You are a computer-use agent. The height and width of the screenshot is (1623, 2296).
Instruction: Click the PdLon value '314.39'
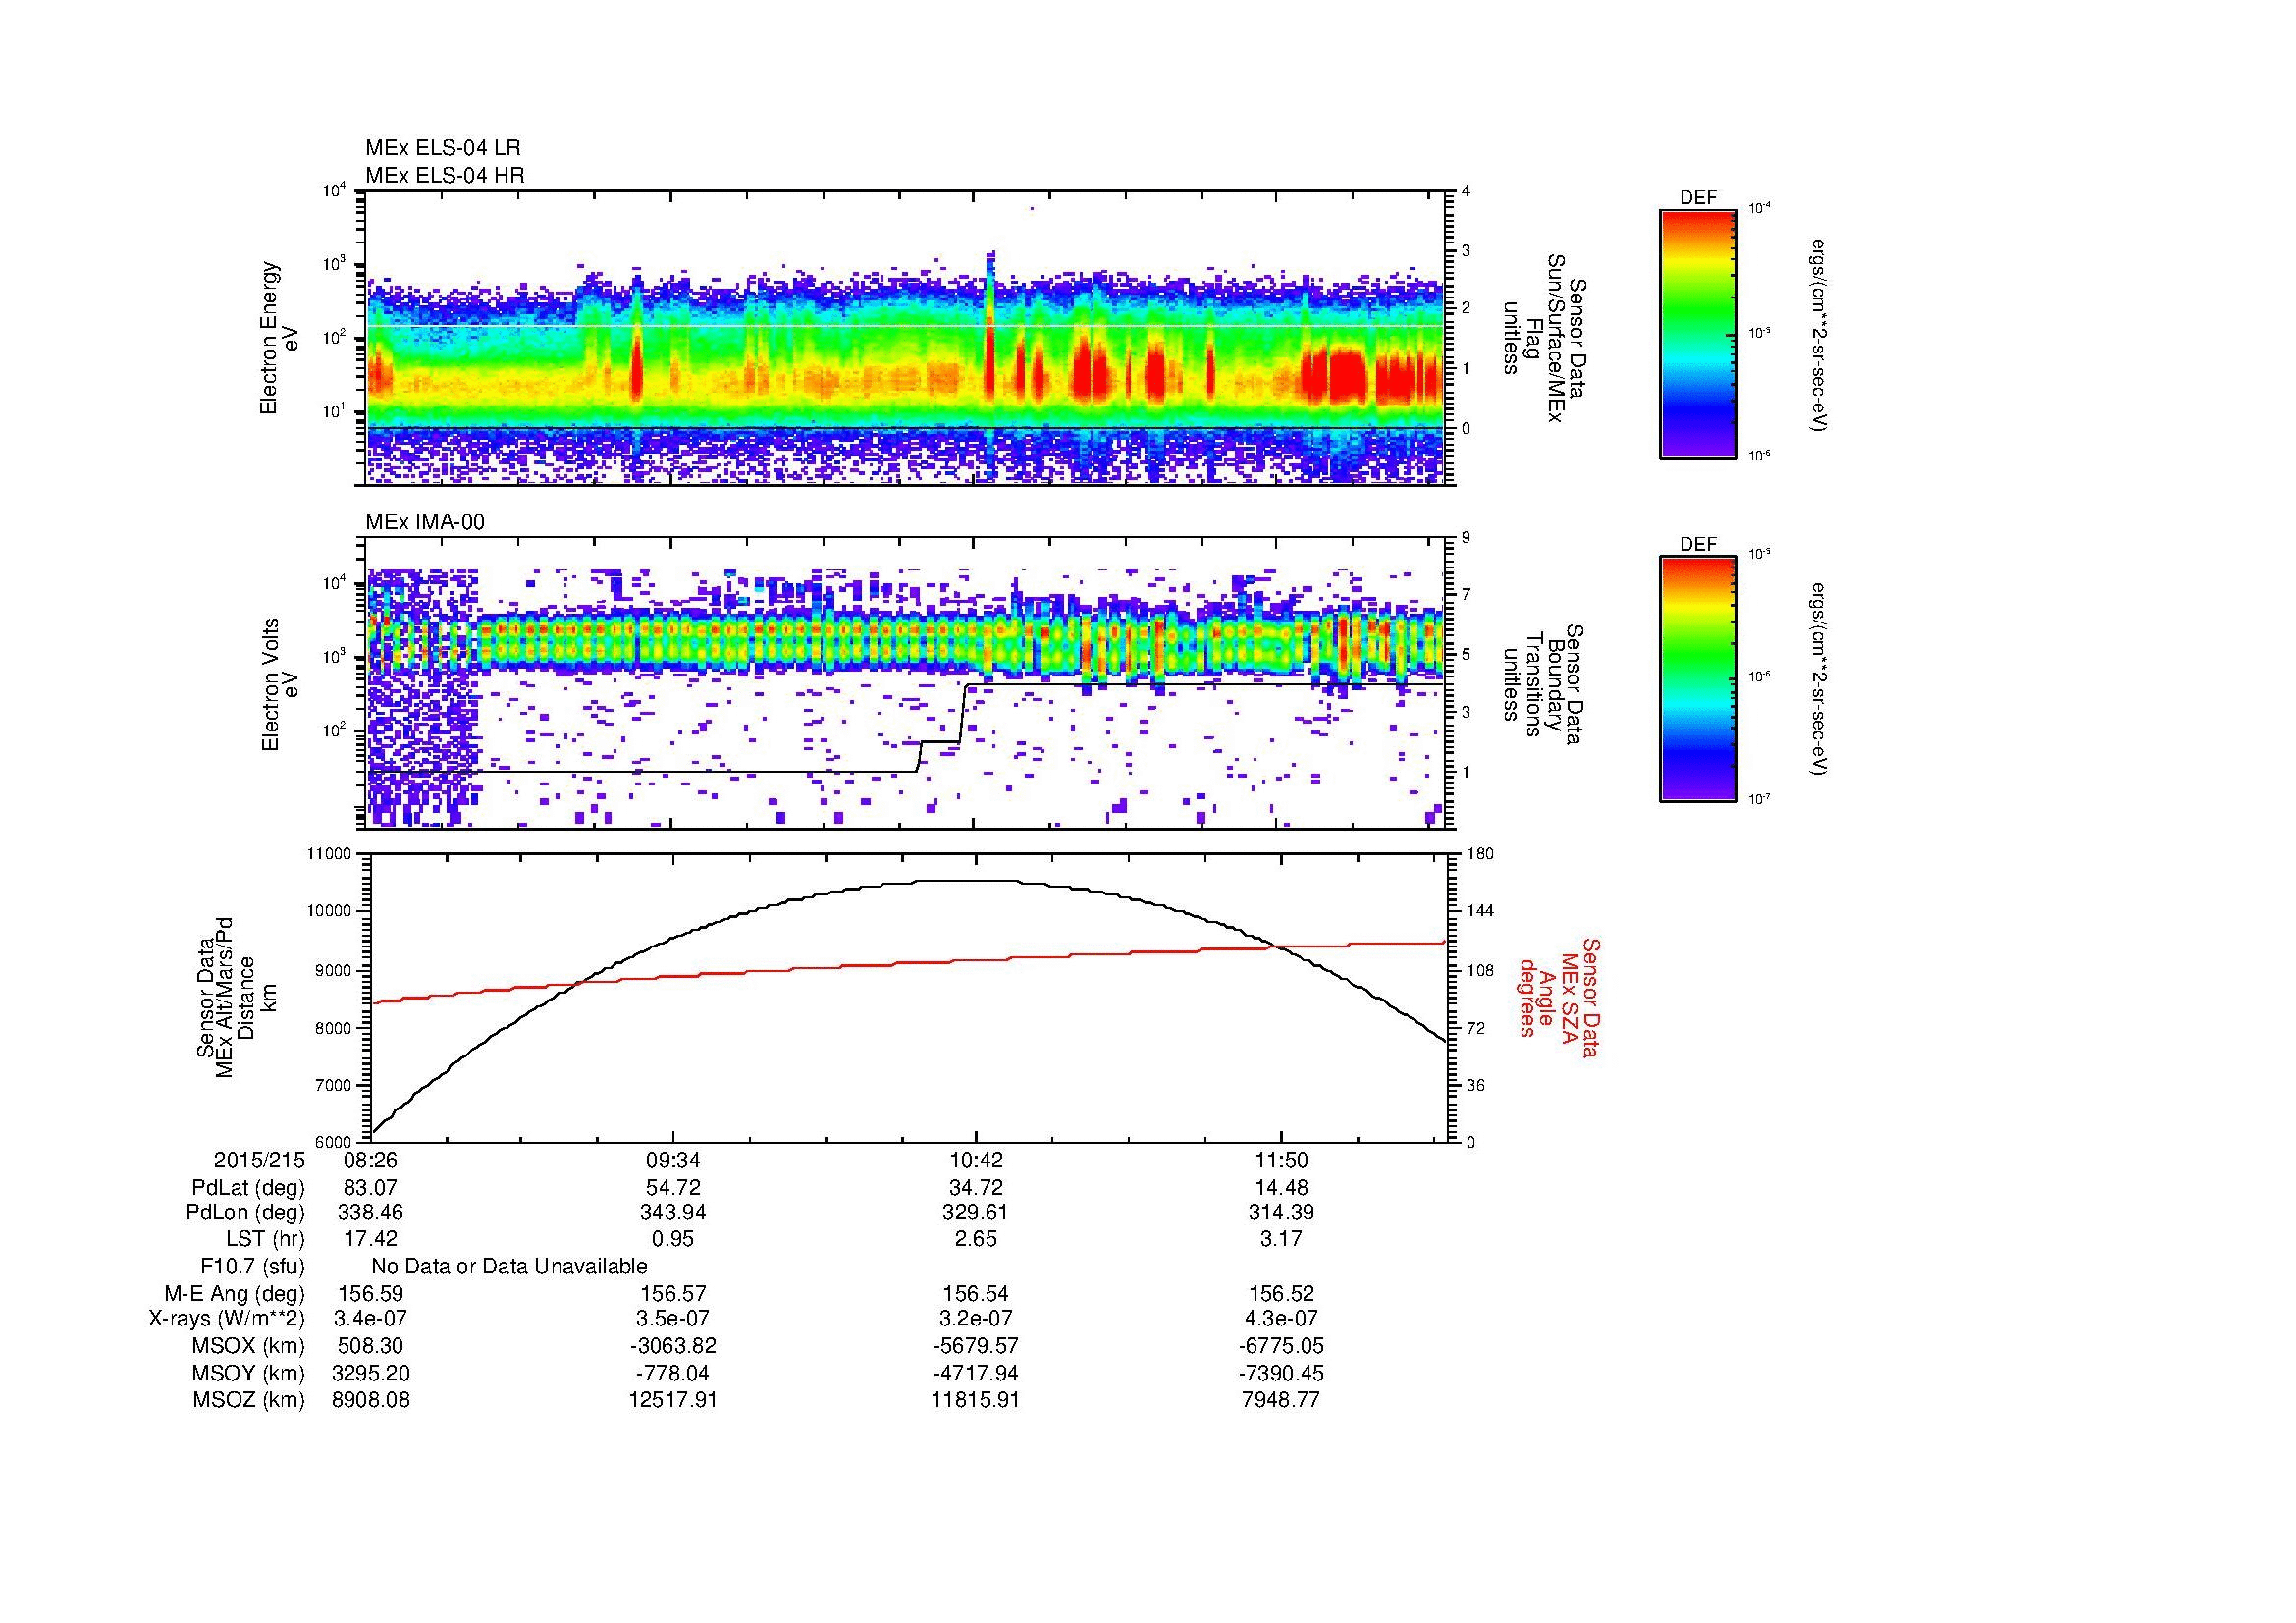[x=1281, y=1213]
